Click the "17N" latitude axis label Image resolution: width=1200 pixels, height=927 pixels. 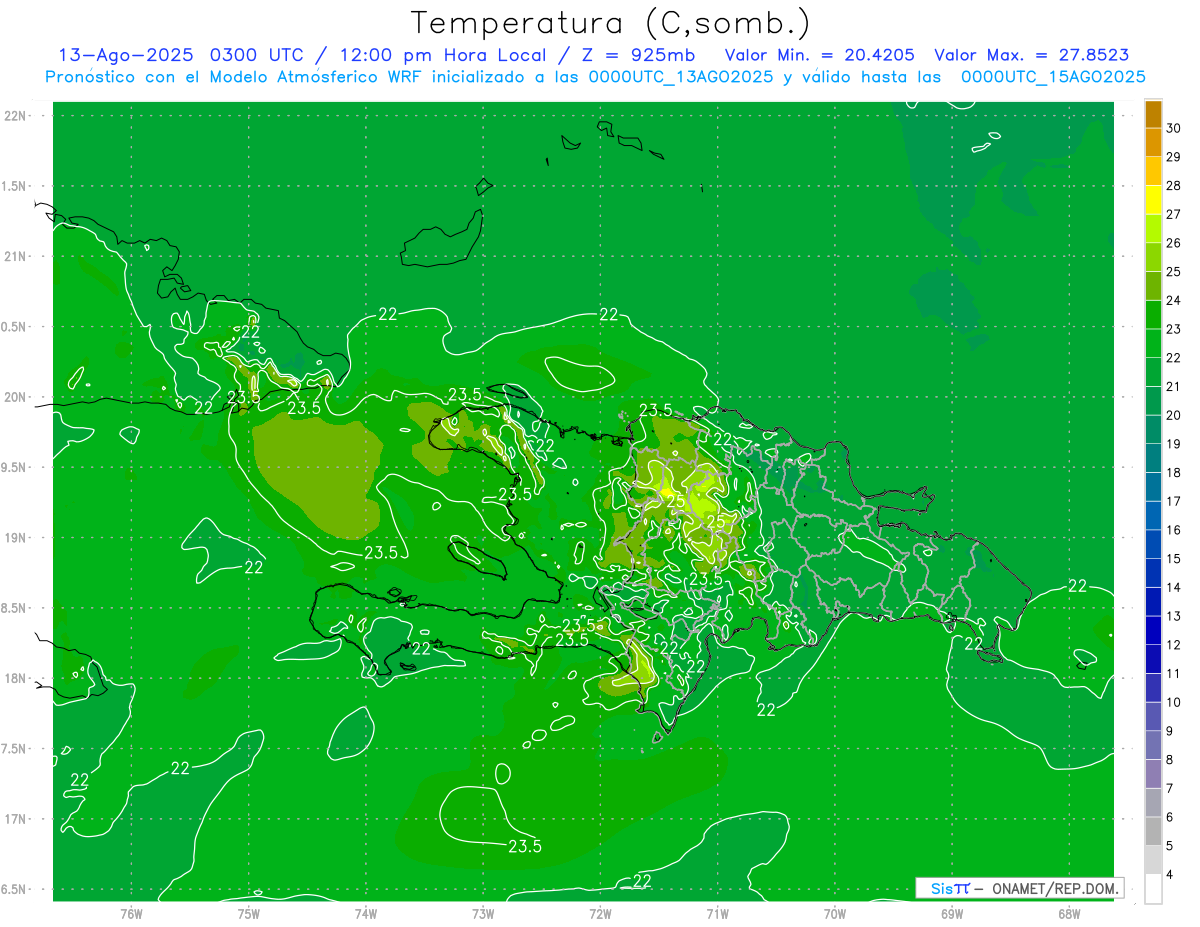pyautogui.click(x=17, y=819)
